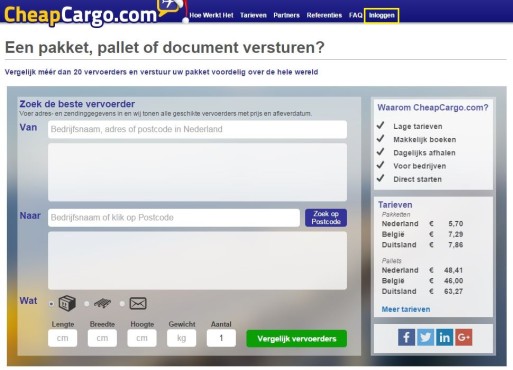Open Facebook share icon
Viewport: 513px width, 370px height.
pos(406,337)
